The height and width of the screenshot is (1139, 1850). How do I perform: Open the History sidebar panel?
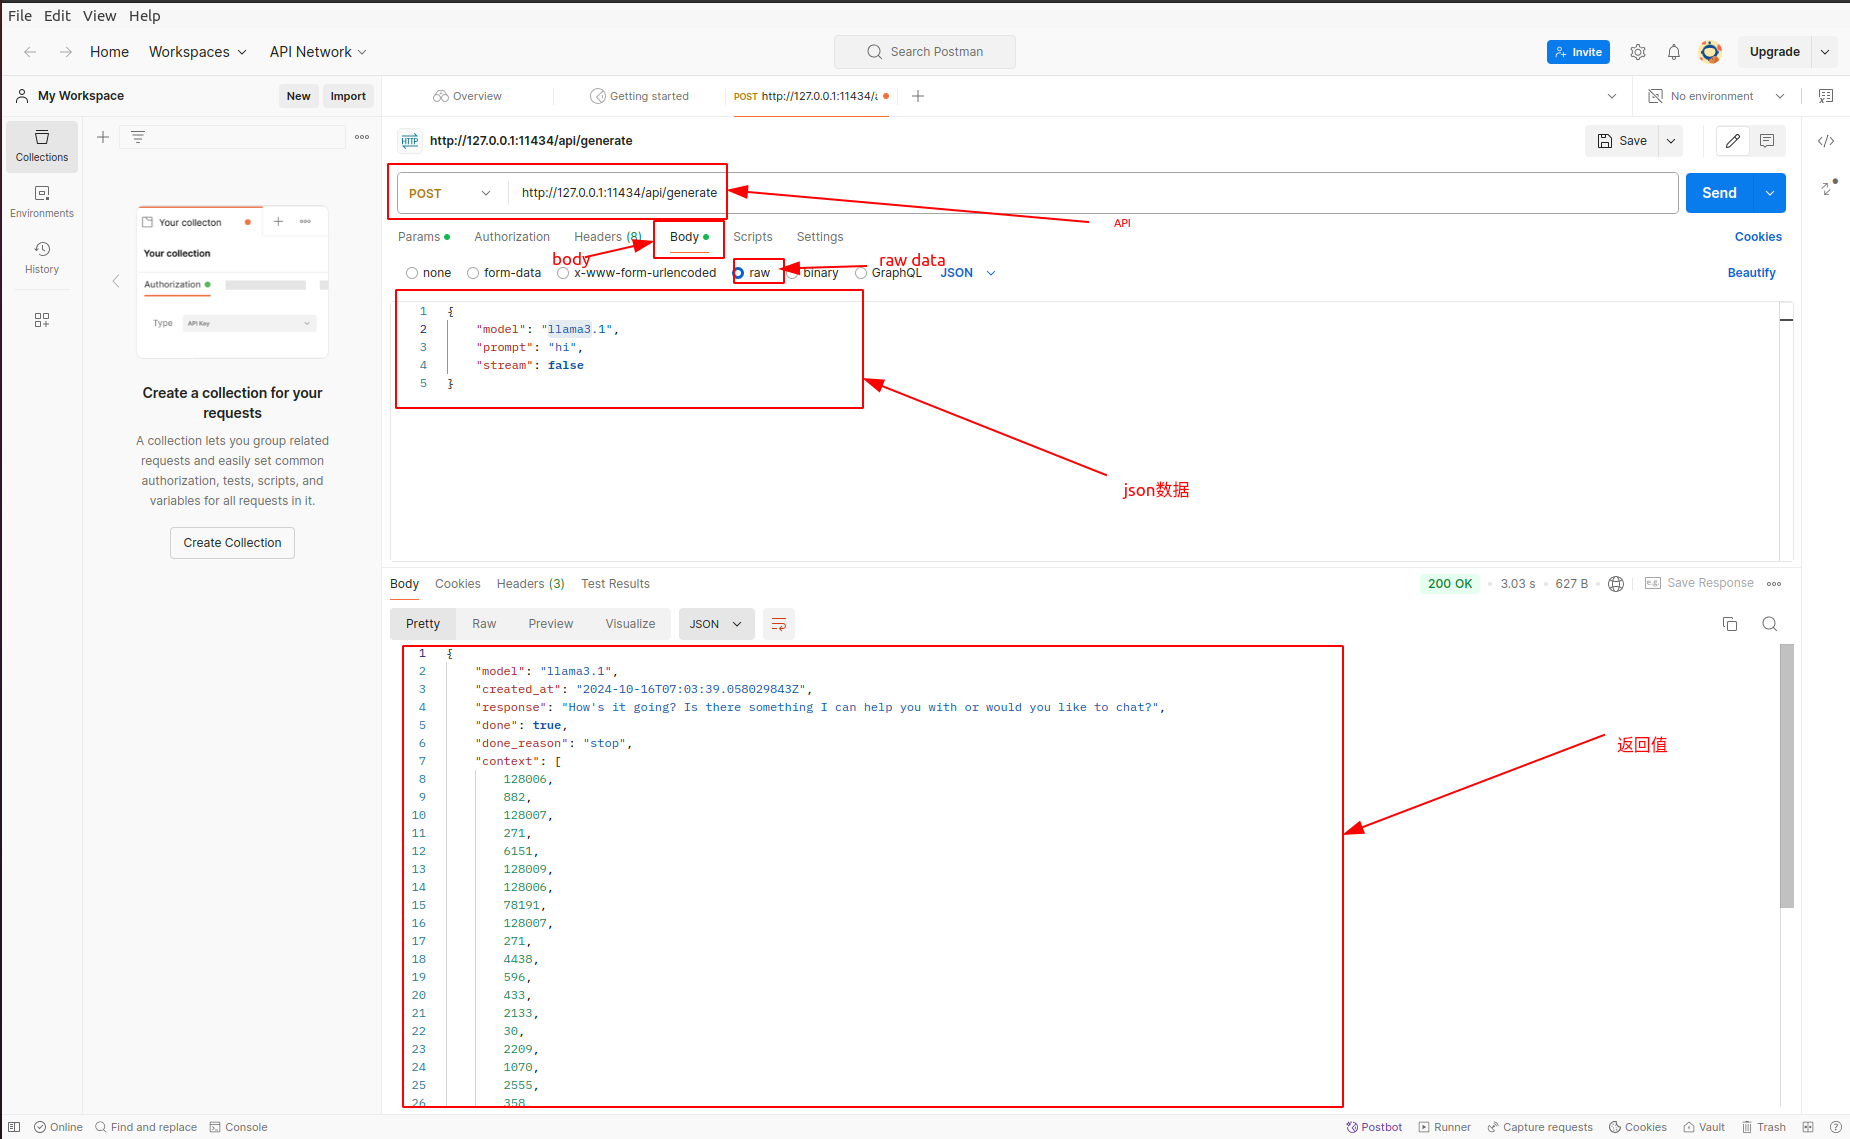pos(42,258)
